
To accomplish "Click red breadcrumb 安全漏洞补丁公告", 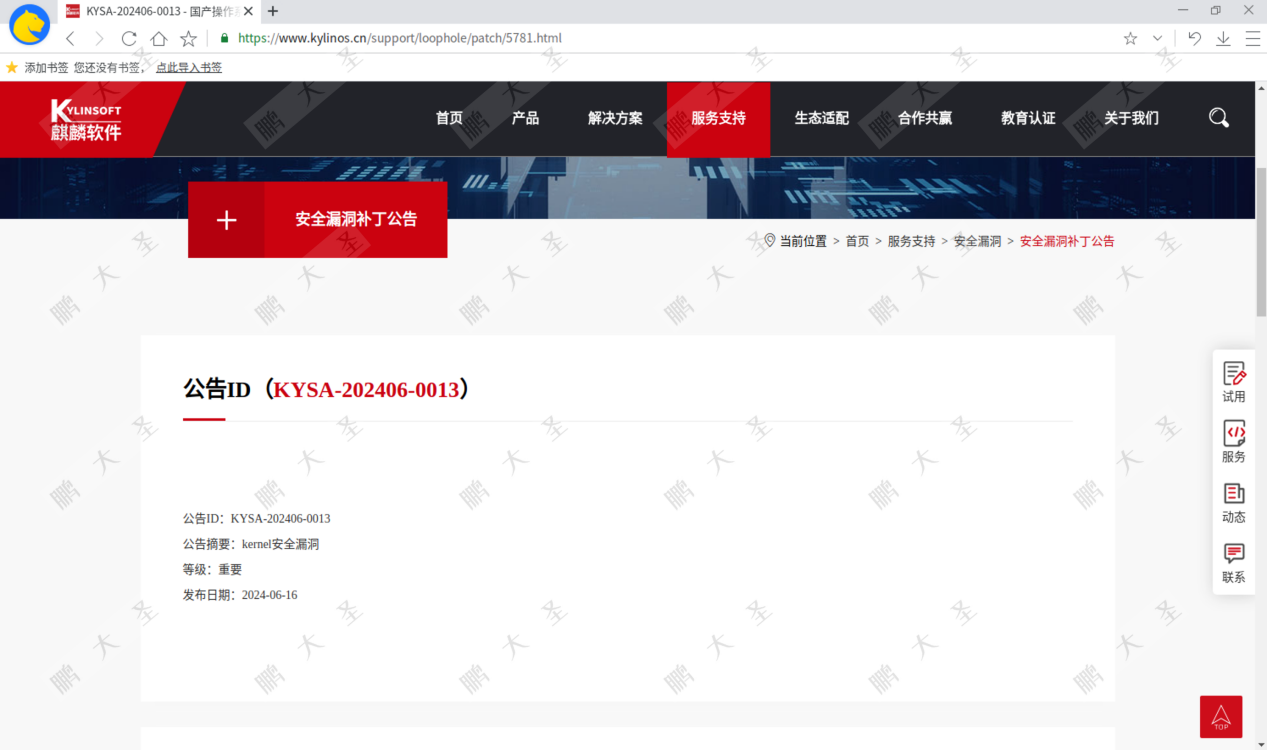I will coord(1067,241).
